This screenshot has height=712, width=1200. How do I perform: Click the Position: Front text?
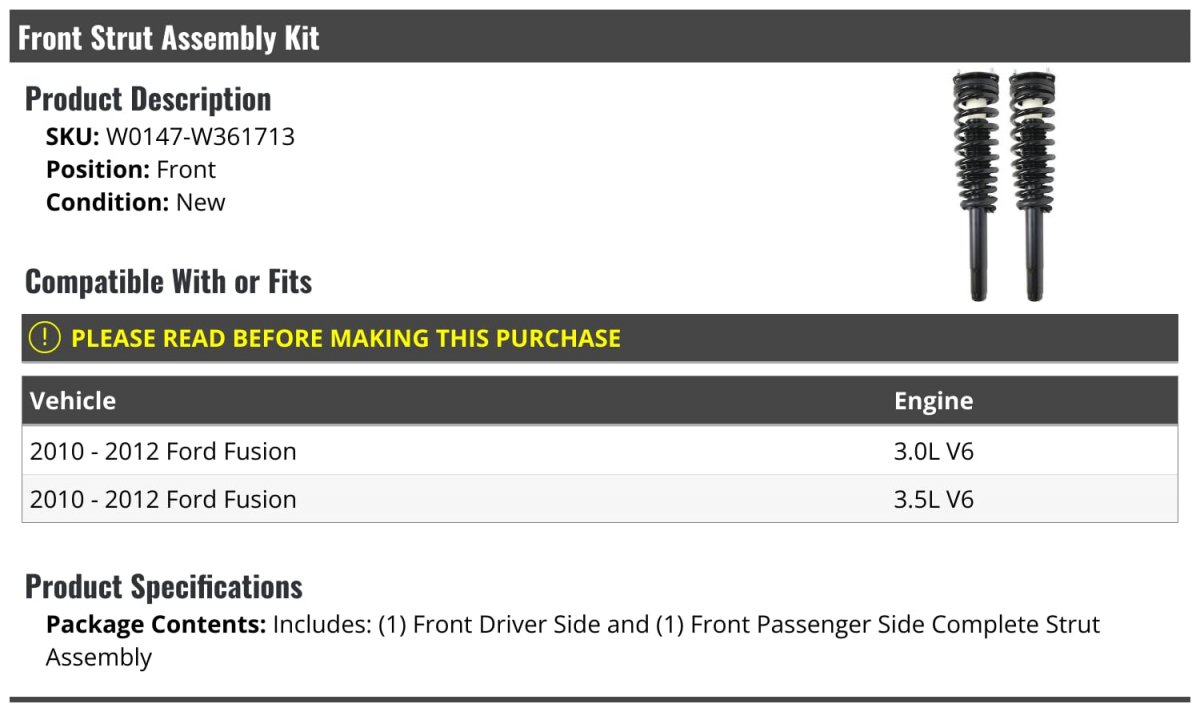click(131, 170)
